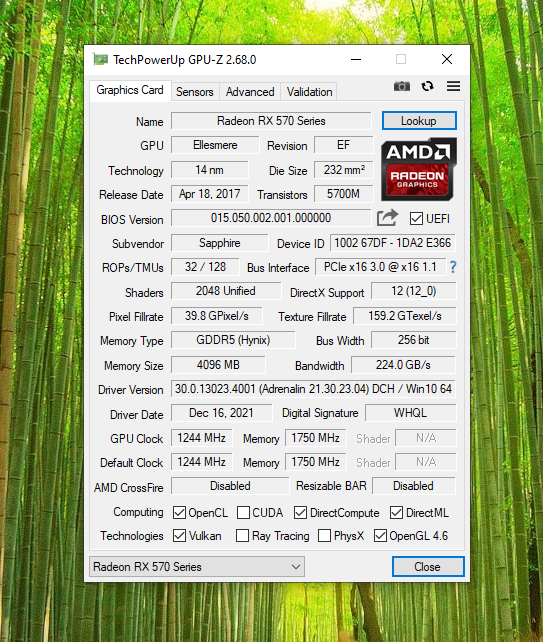Click the BIOS Version field value
543x642 pixels.
point(271,218)
